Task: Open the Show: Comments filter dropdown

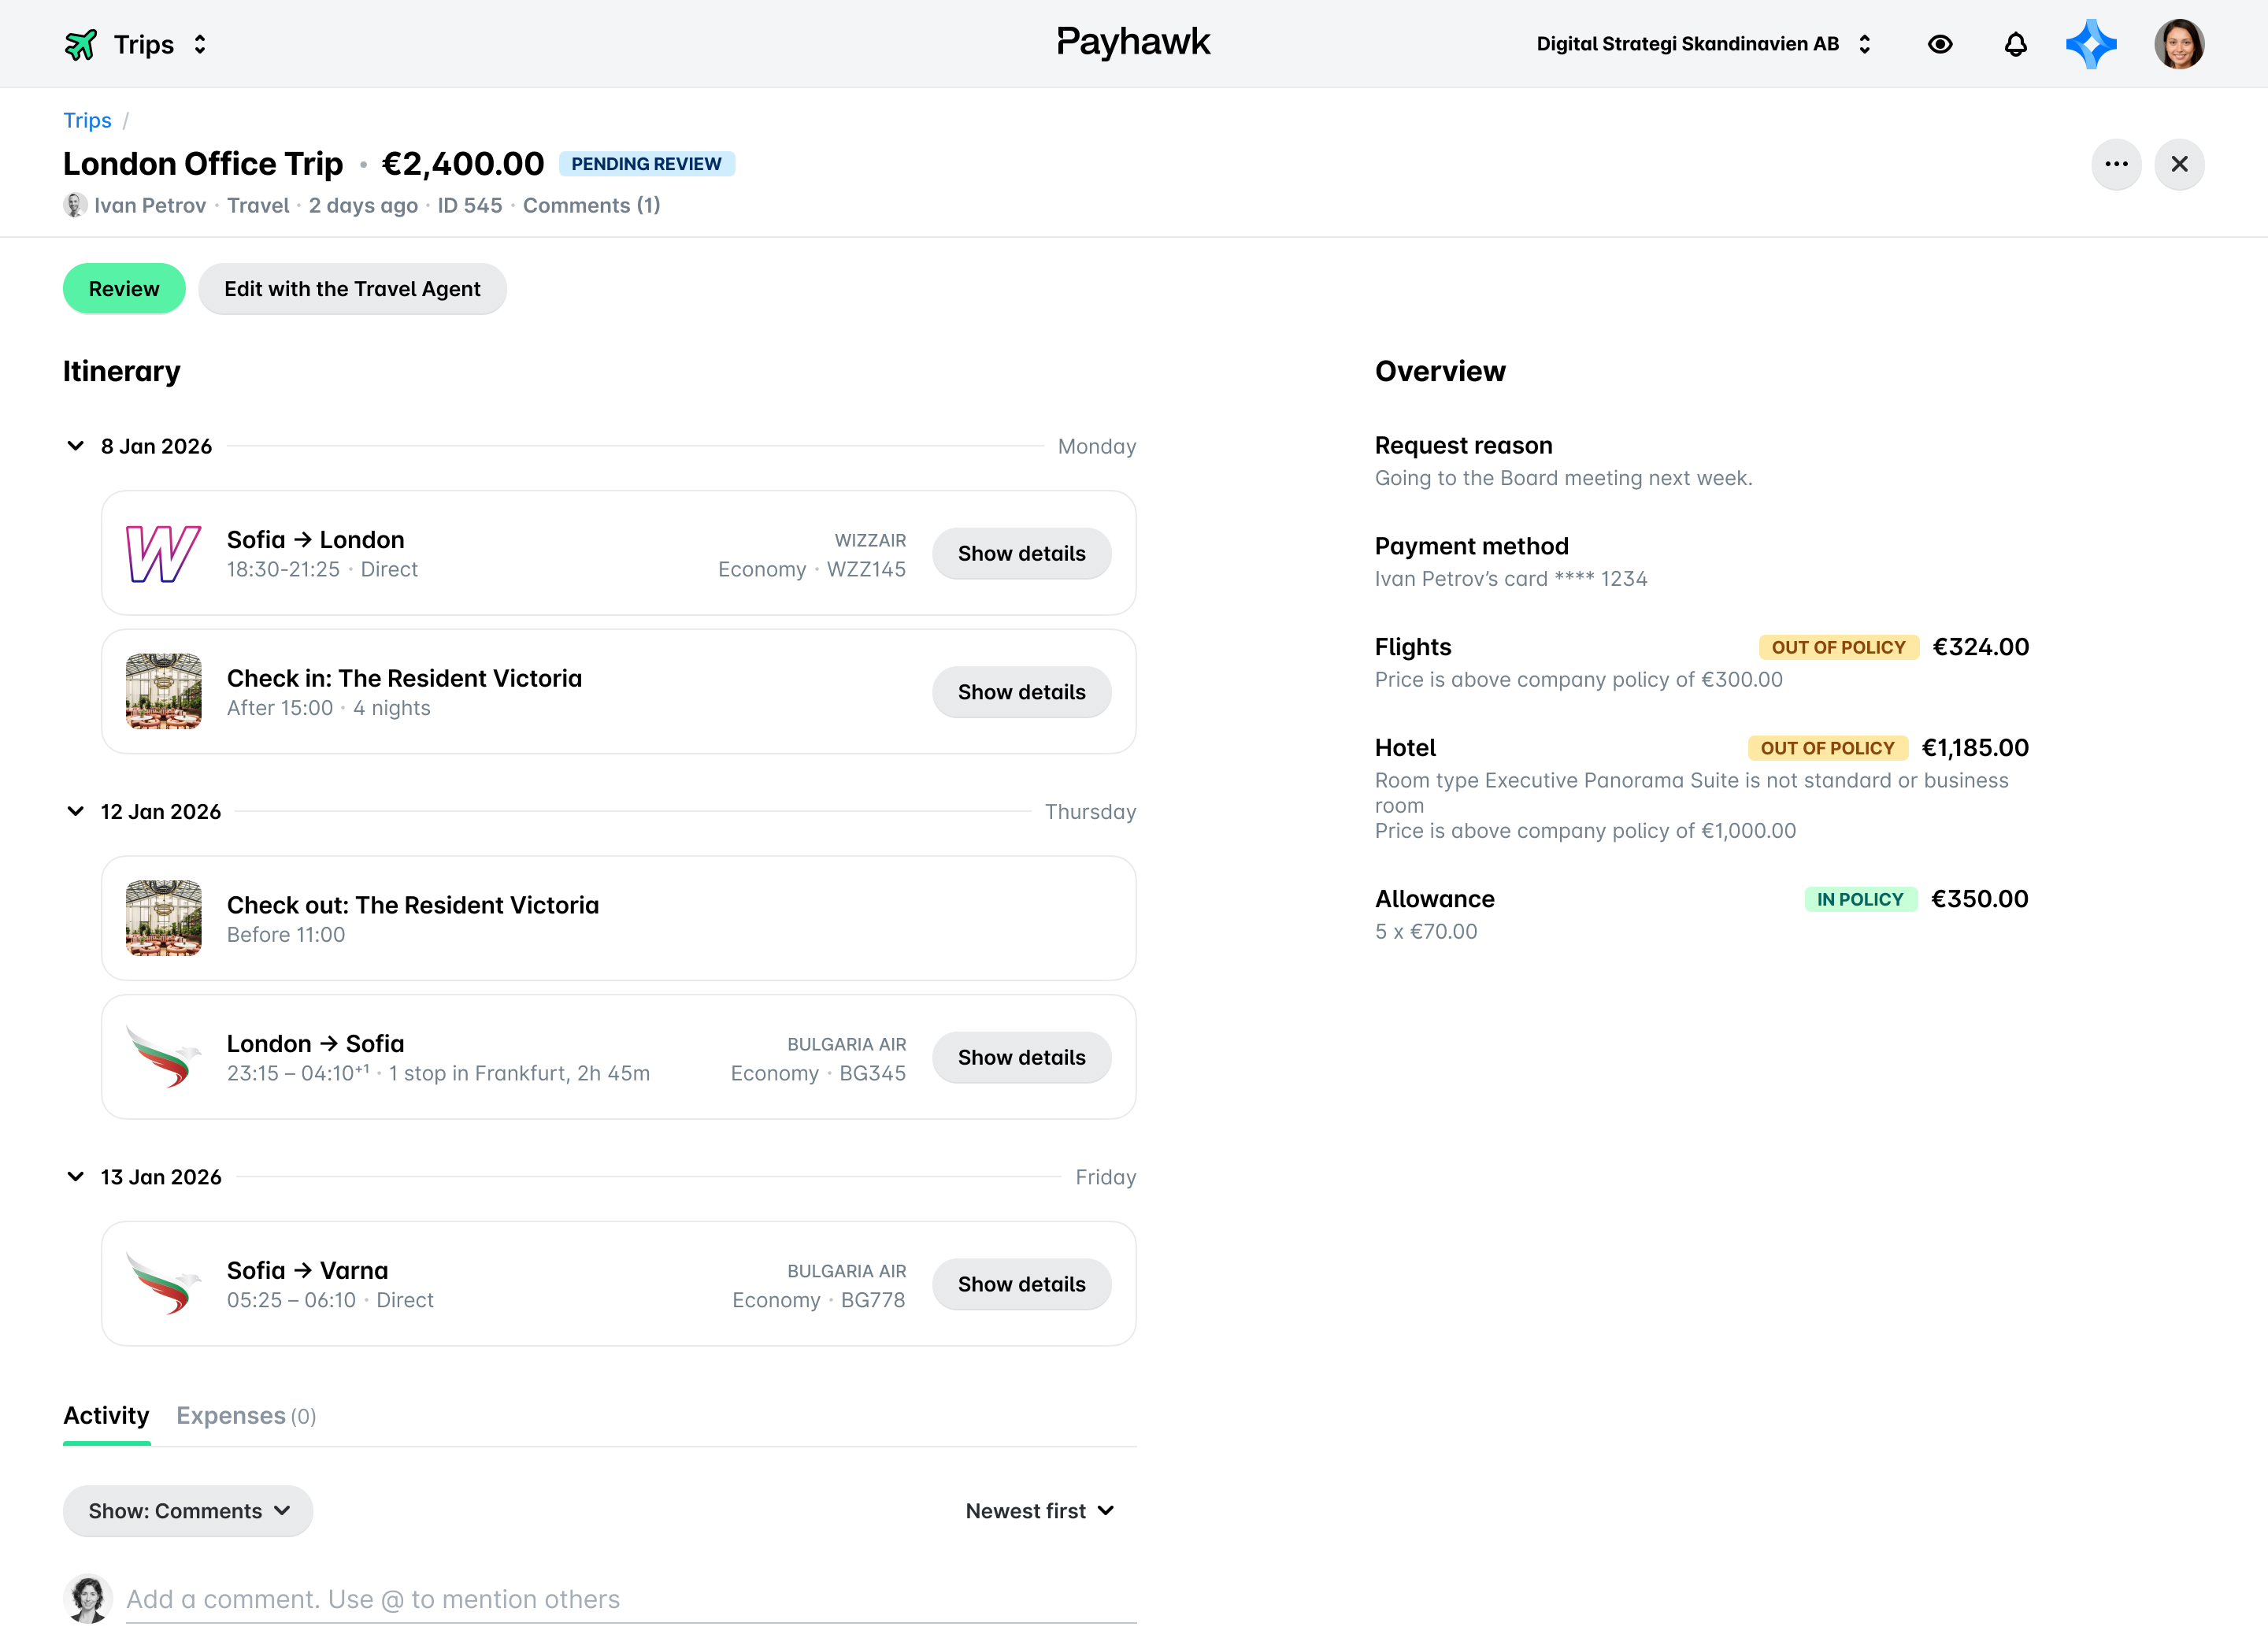Action: click(188, 1511)
